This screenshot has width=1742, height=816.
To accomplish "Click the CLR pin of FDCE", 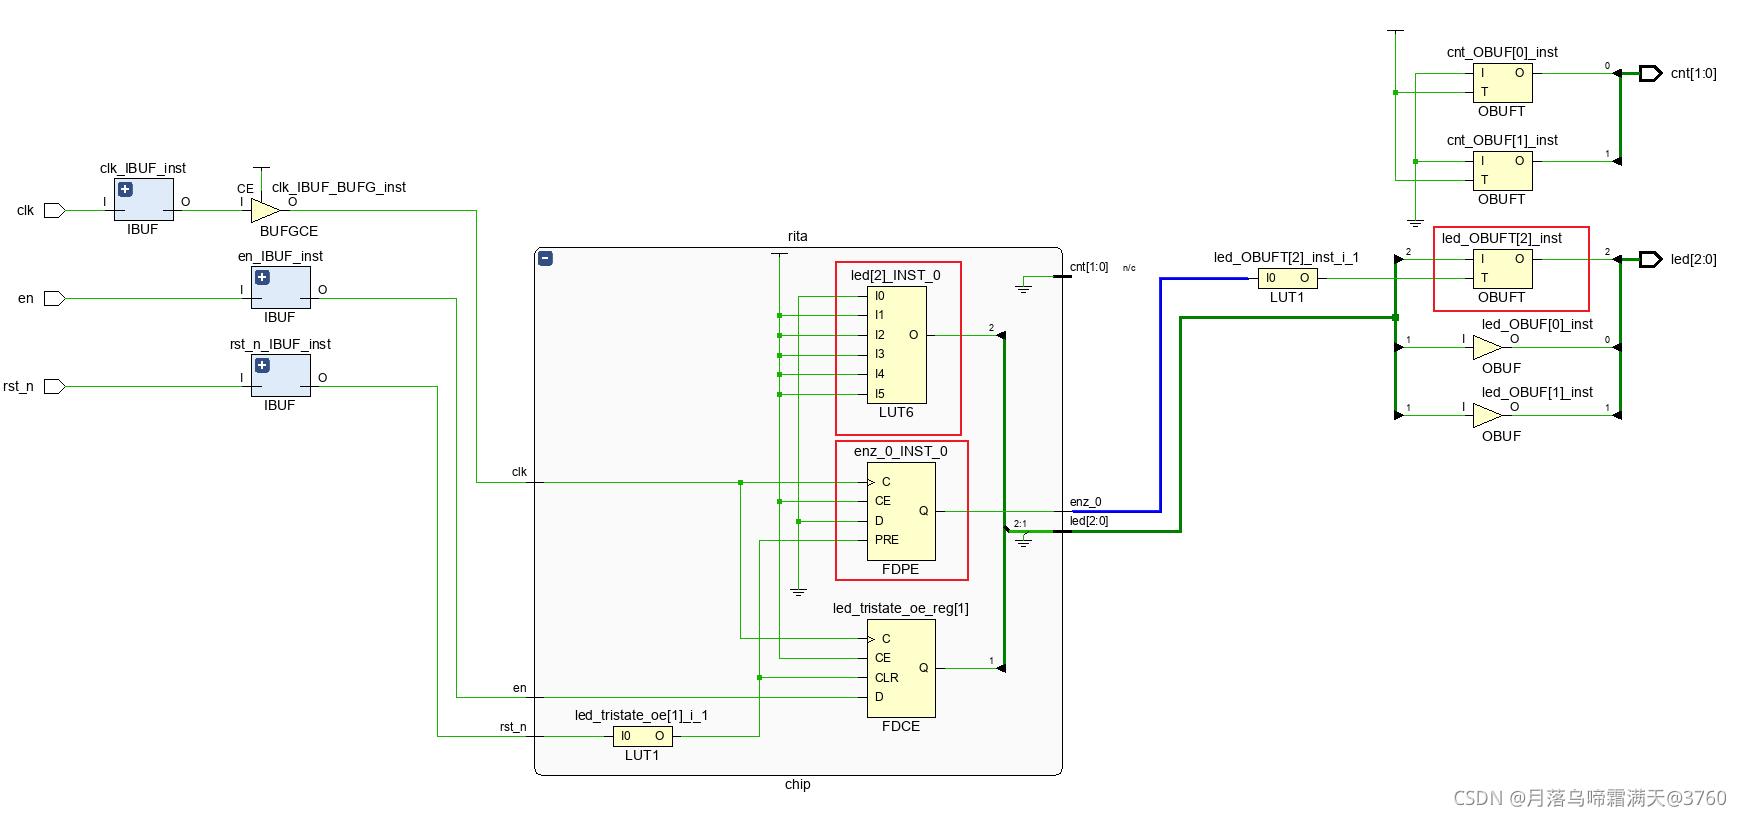I will click(x=887, y=678).
